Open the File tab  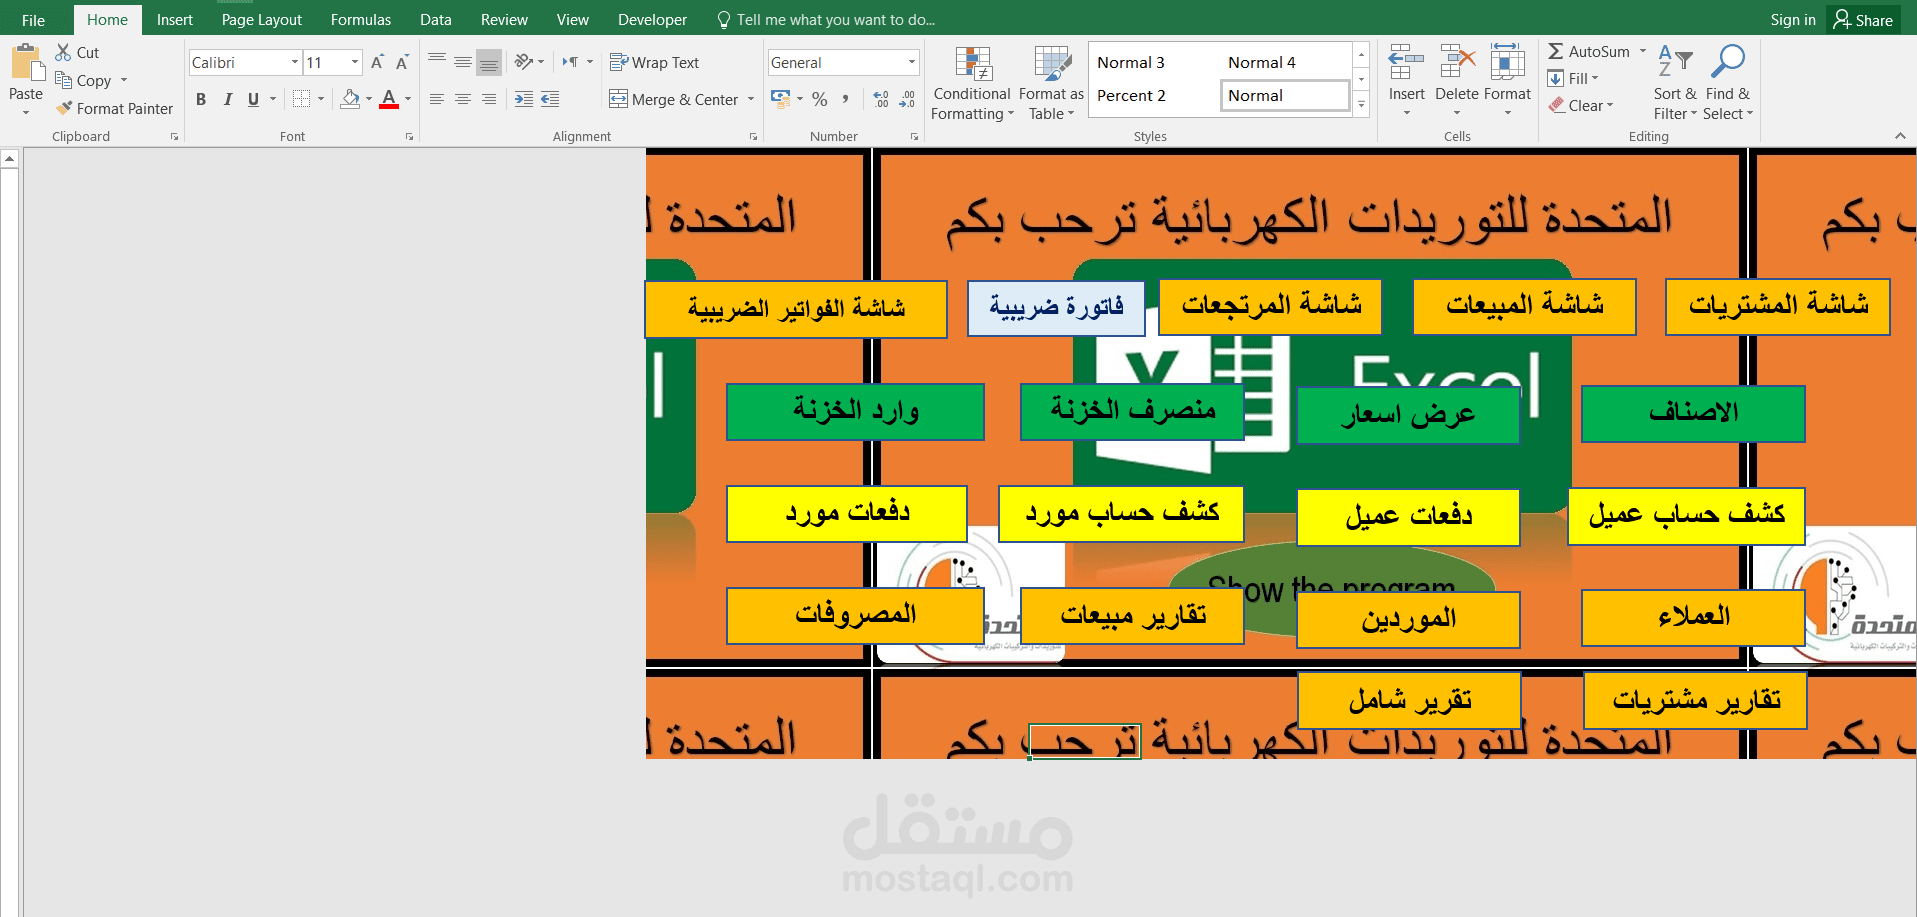33,20
